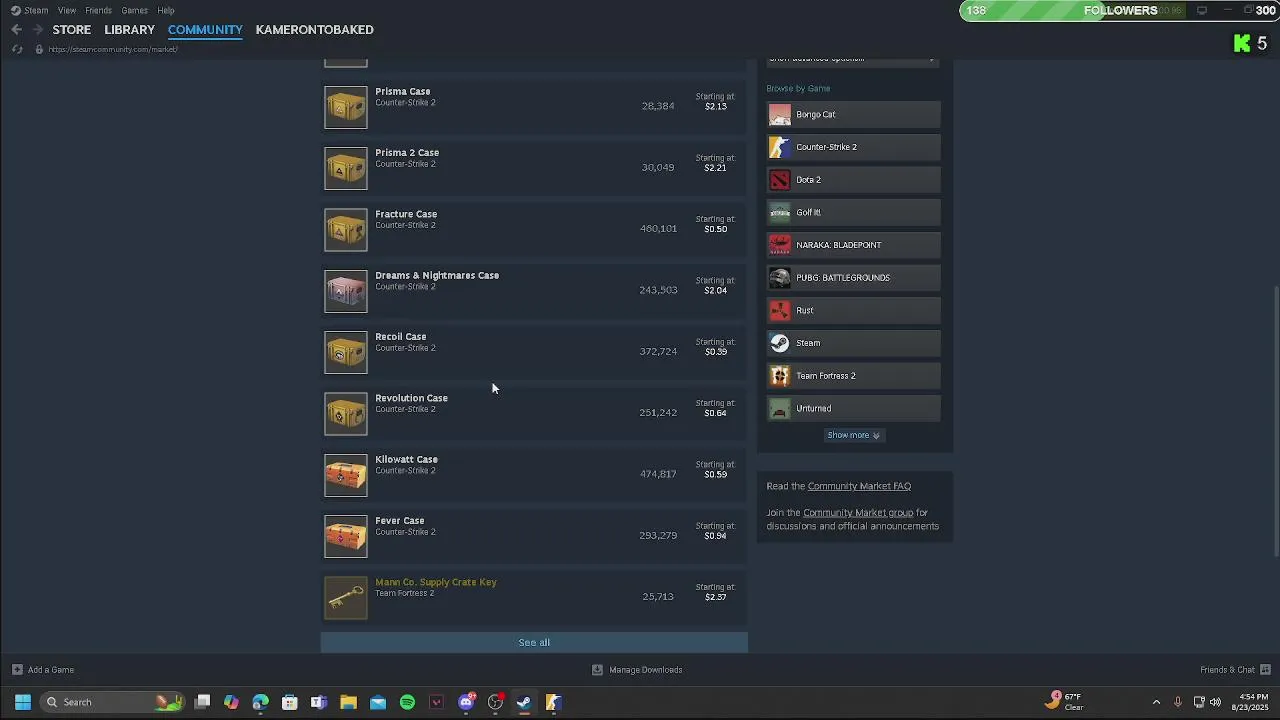
Task: Go back with the left arrow
Action: [x=16, y=30]
